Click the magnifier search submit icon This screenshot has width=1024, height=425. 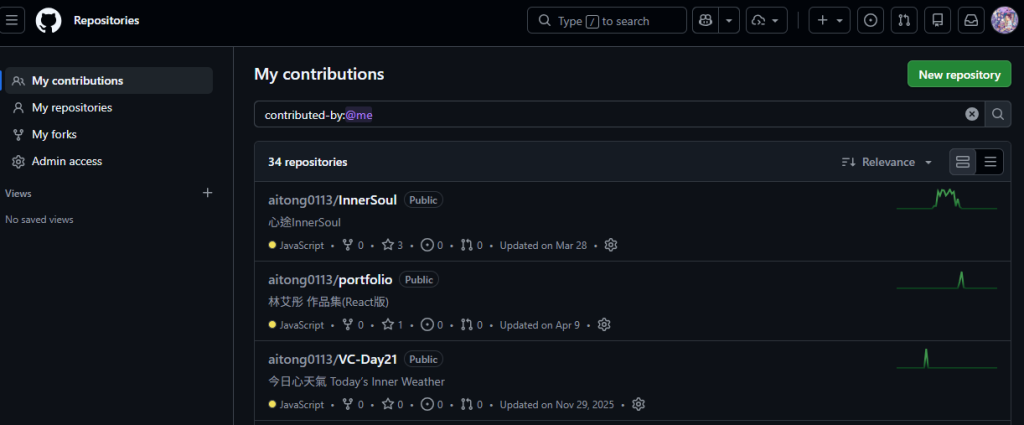coord(998,114)
